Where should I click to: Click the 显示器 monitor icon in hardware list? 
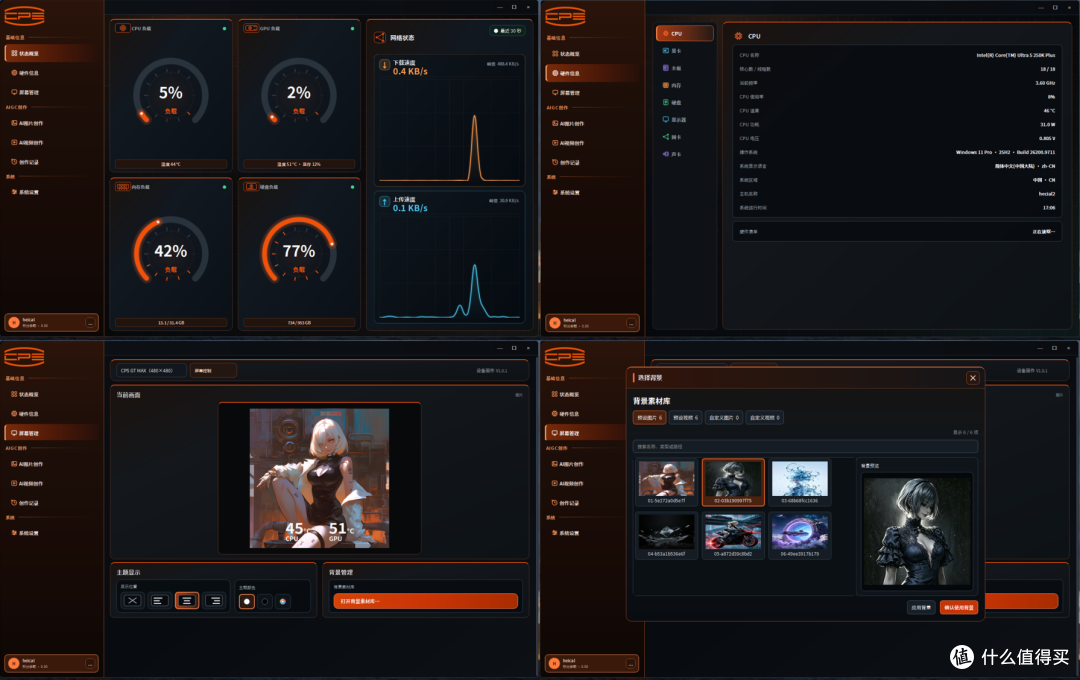[665, 120]
